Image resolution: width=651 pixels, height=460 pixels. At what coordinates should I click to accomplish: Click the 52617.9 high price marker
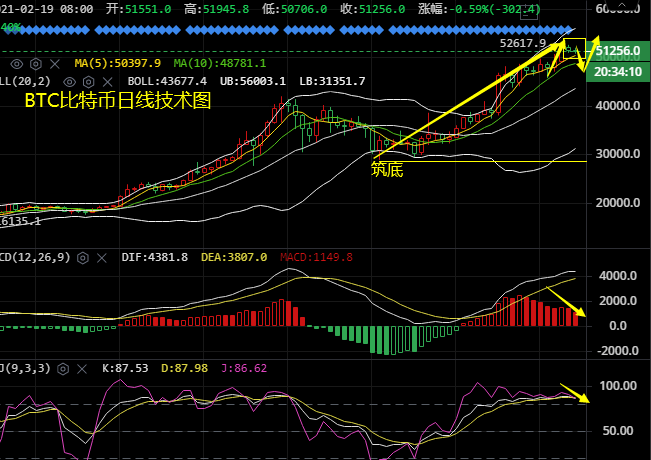pyautogui.click(x=523, y=43)
